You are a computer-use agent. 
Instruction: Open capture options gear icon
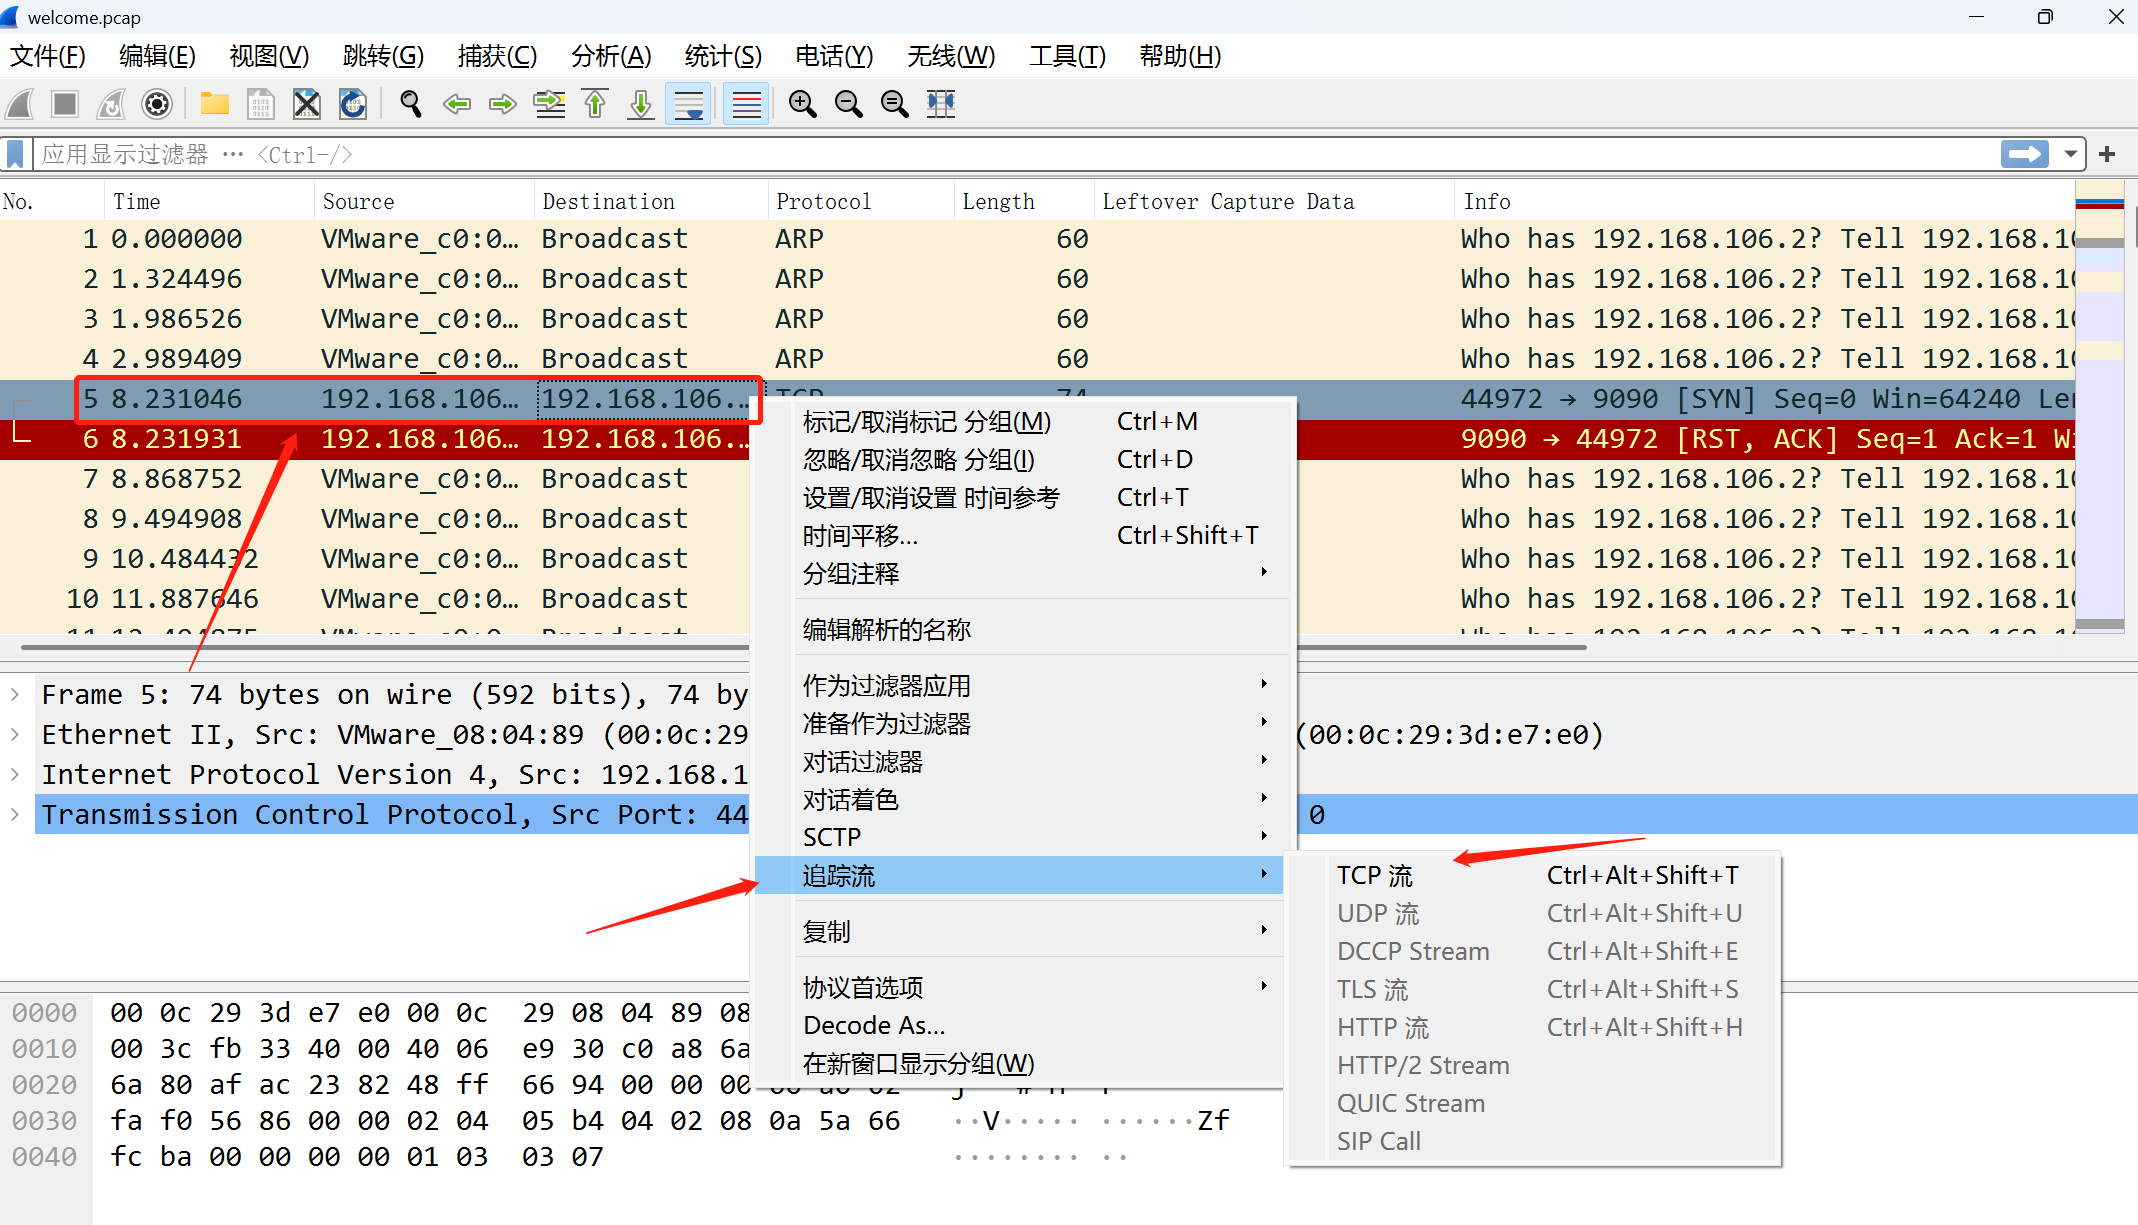click(x=157, y=104)
